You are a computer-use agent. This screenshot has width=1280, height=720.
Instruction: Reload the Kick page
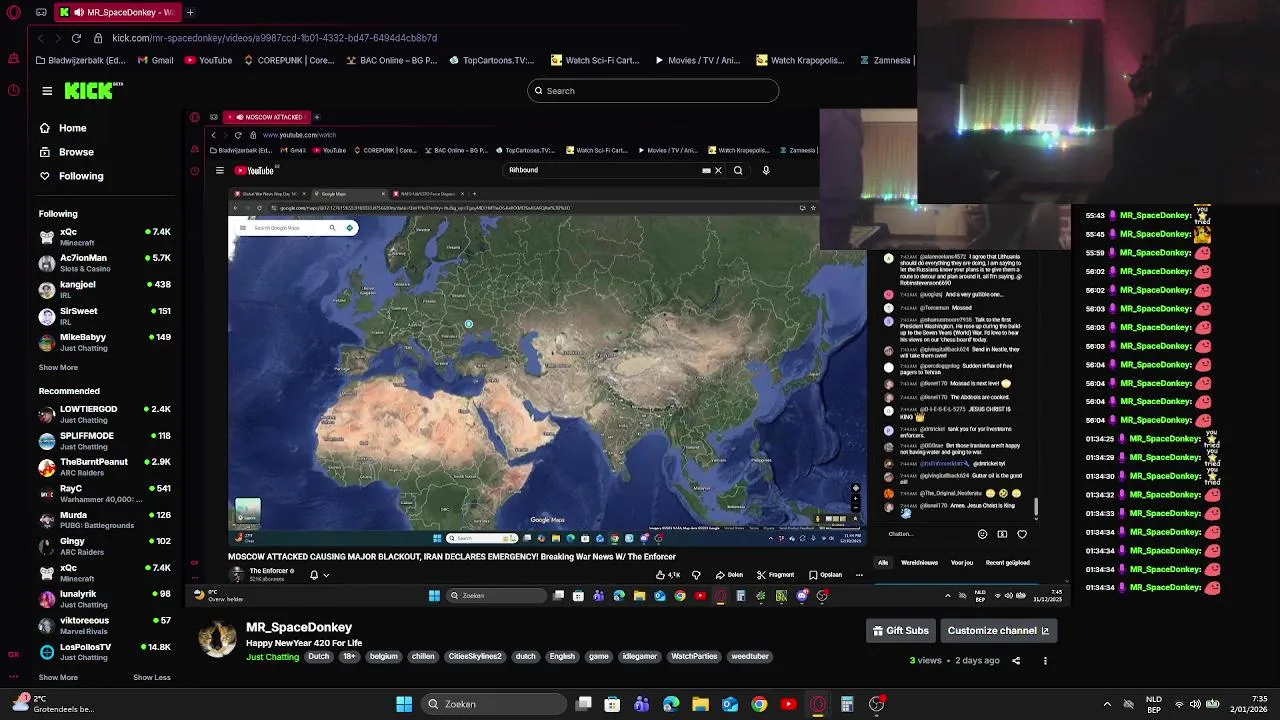point(76,38)
